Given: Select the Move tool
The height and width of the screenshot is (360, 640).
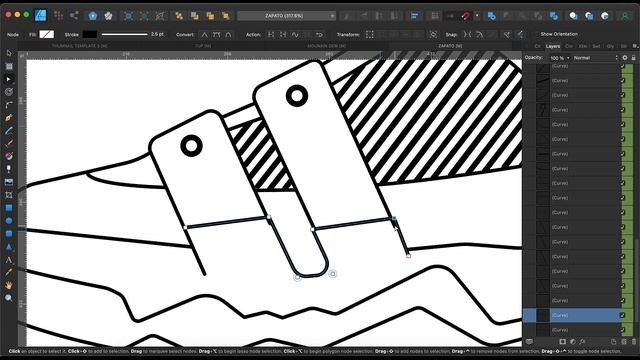Looking at the screenshot, I should coord(9,53).
